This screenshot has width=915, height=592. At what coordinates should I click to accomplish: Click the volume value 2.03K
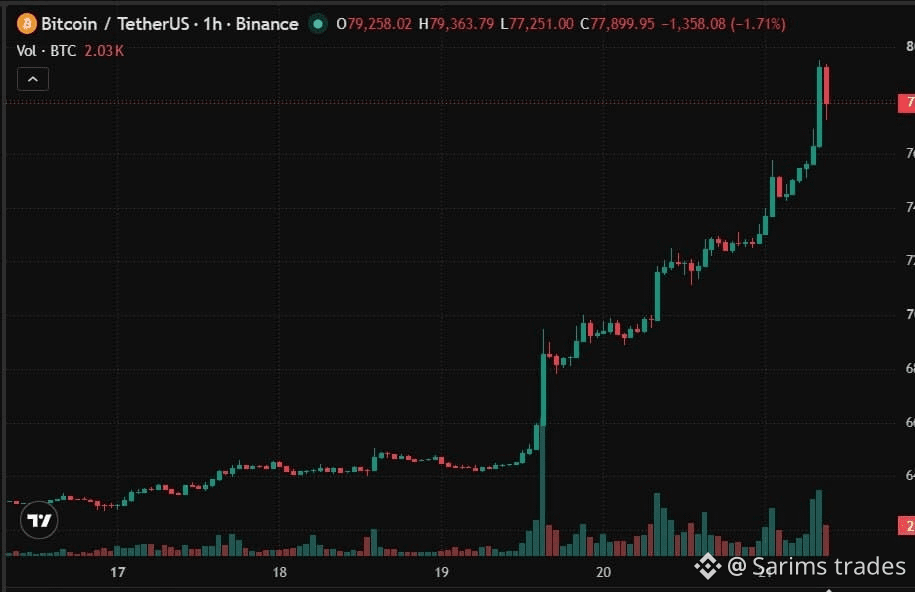[x=104, y=51]
